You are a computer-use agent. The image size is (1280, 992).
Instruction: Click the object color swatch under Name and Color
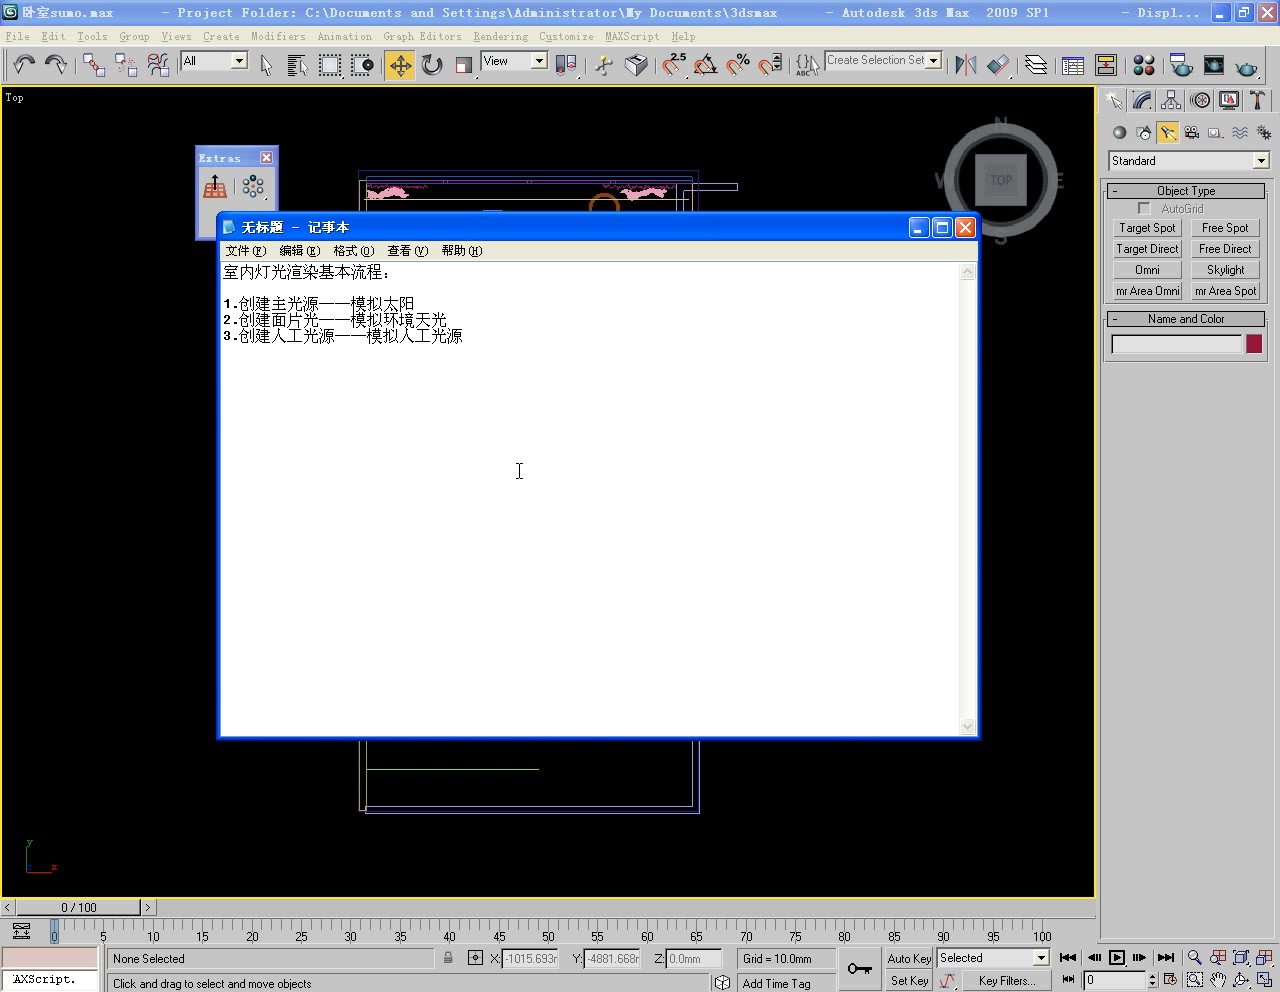[1254, 343]
